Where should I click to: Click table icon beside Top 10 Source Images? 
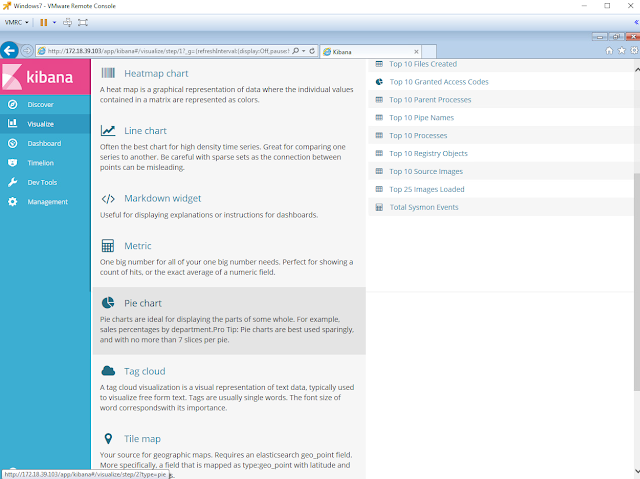tap(379, 171)
